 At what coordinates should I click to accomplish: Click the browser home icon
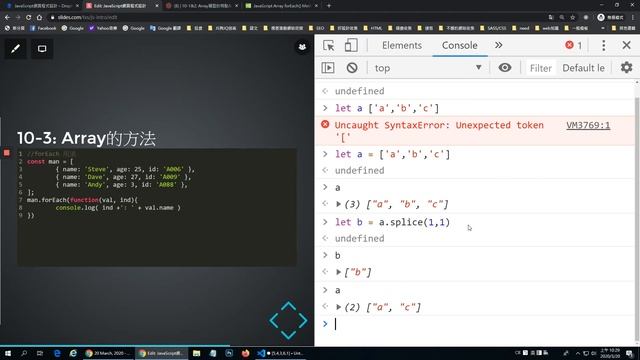click(39, 17)
